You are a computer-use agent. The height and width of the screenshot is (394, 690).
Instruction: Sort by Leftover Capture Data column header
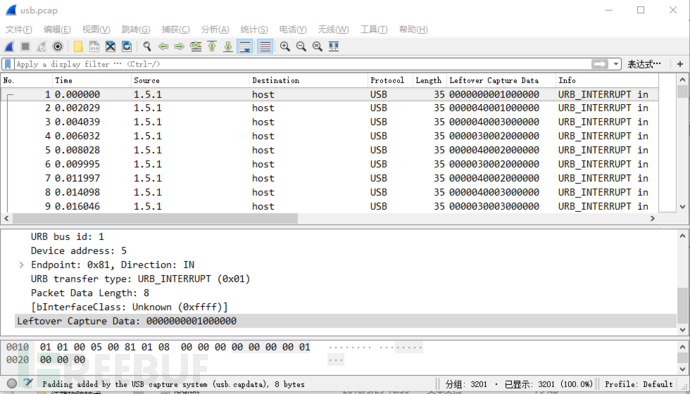[x=501, y=80]
